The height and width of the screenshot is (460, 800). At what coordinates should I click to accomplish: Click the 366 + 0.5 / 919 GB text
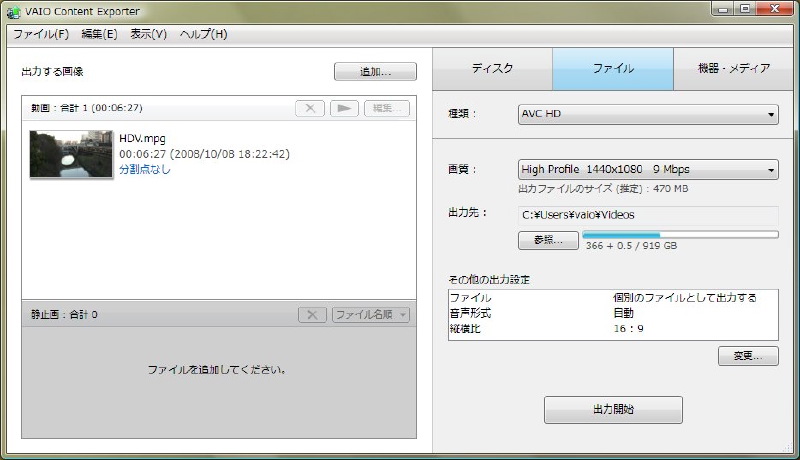631,246
